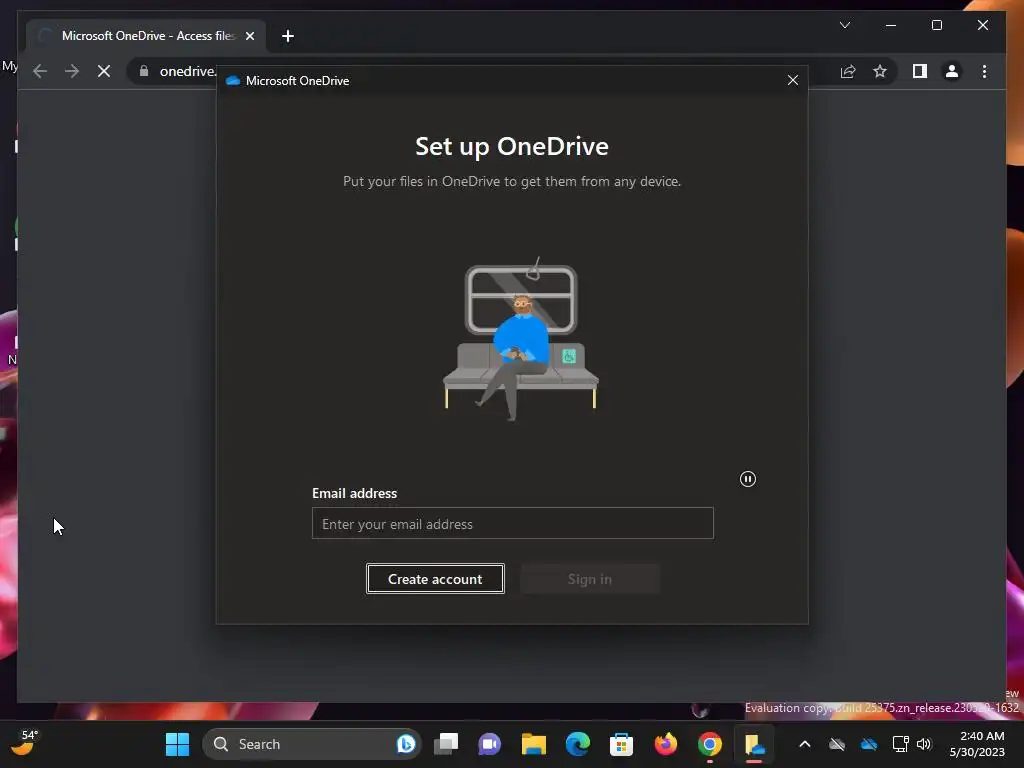Open Task View on the taskbar

[447, 744]
